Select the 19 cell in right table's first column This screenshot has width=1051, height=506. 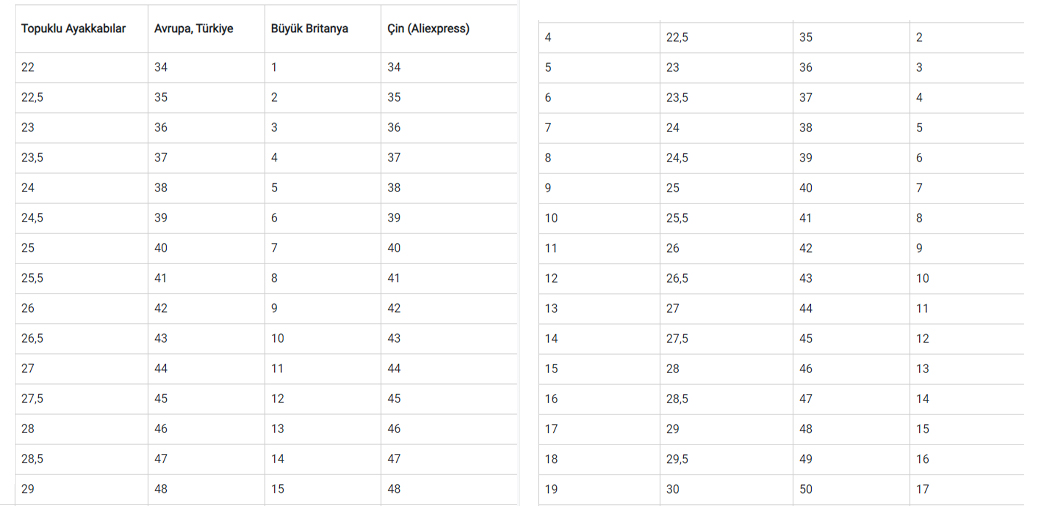[x=551, y=489]
